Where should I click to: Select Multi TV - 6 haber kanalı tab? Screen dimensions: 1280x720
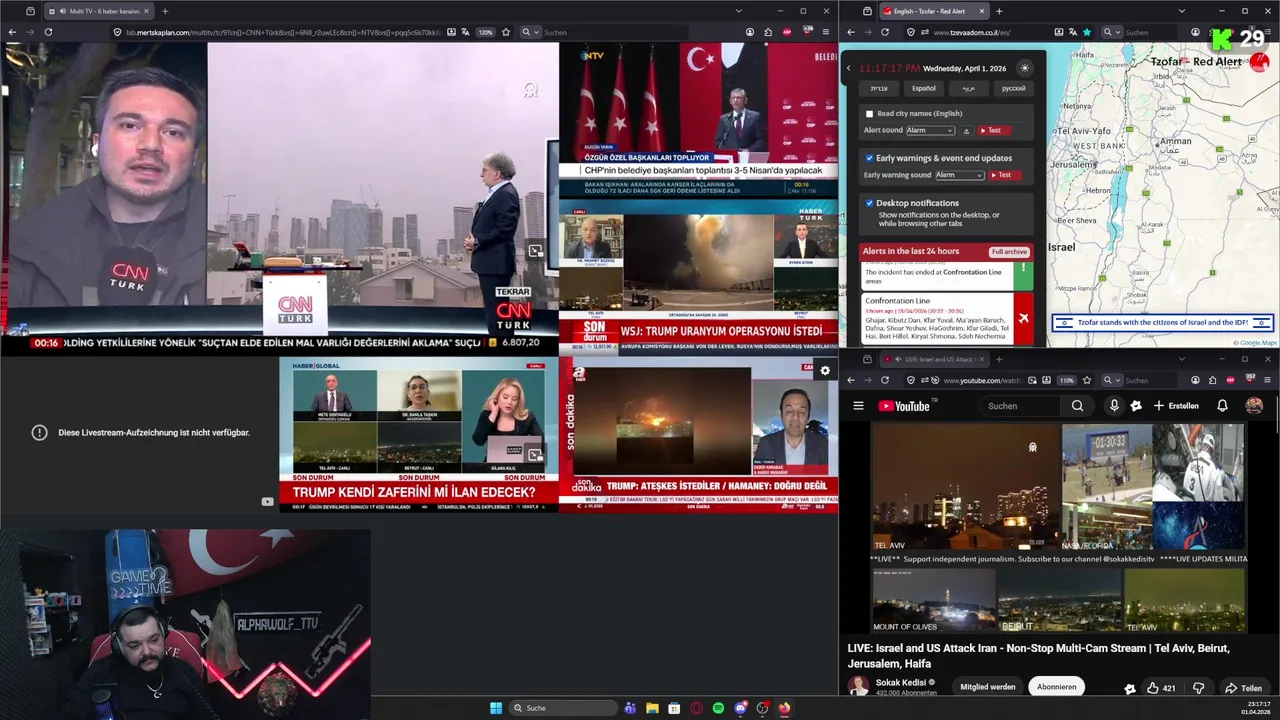tap(99, 11)
